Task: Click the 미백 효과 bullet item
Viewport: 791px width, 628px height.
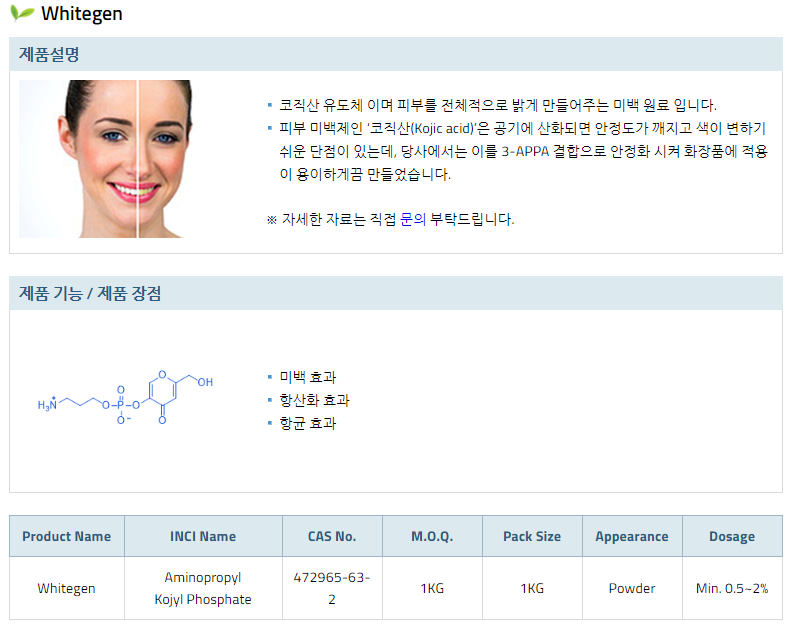Action: (308, 377)
